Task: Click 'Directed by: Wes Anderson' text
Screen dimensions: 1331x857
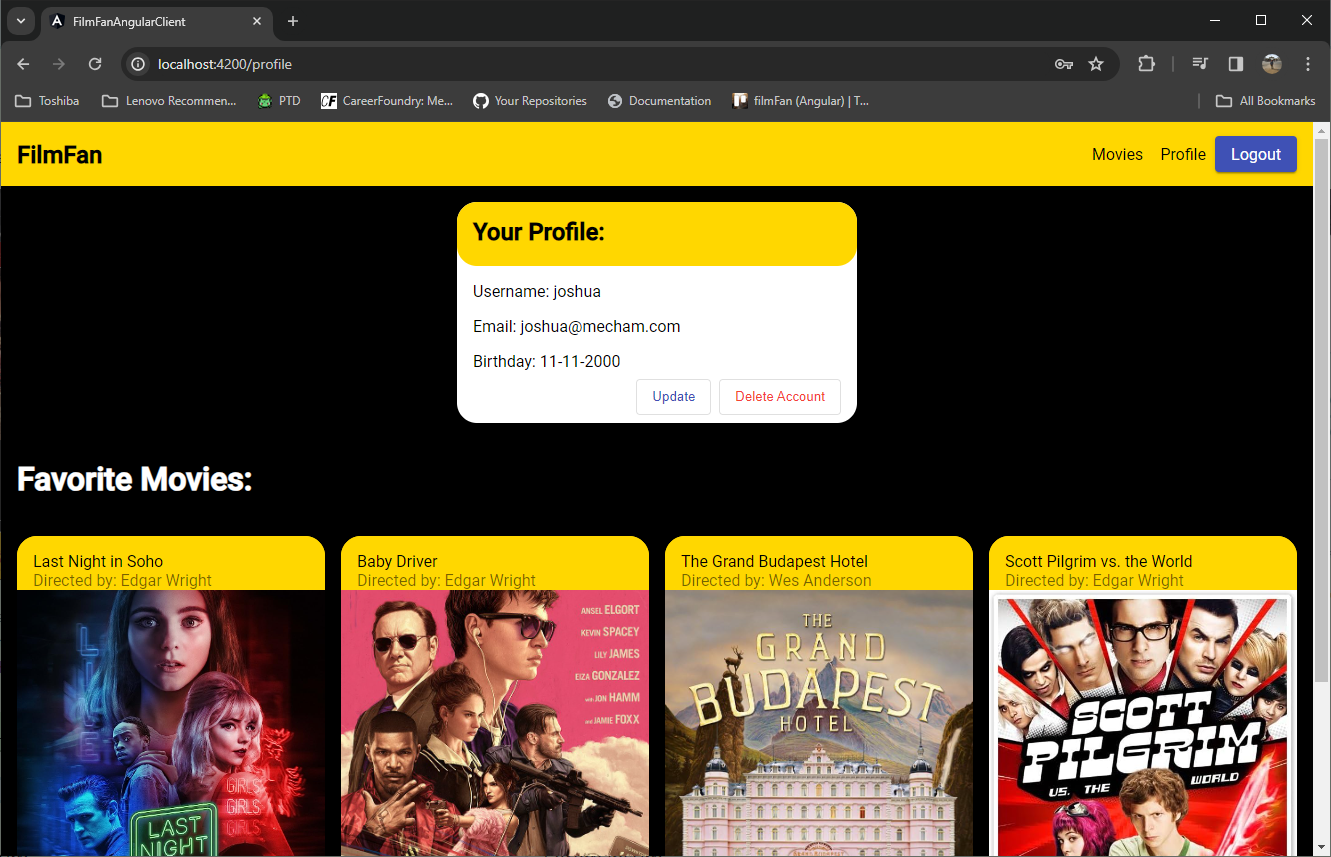Action: coord(776,580)
